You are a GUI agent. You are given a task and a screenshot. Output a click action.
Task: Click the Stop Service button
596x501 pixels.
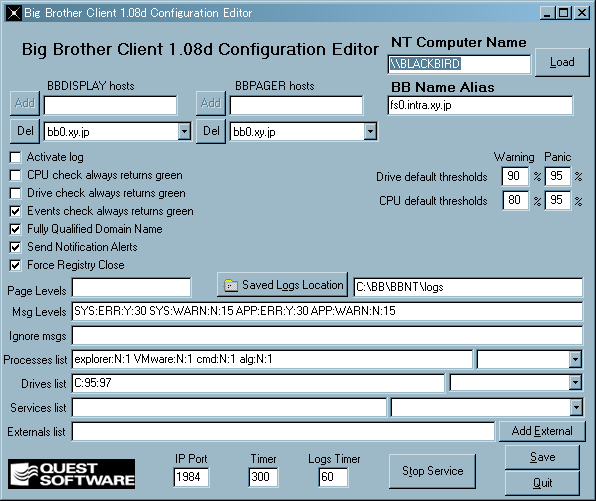tap(433, 471)
